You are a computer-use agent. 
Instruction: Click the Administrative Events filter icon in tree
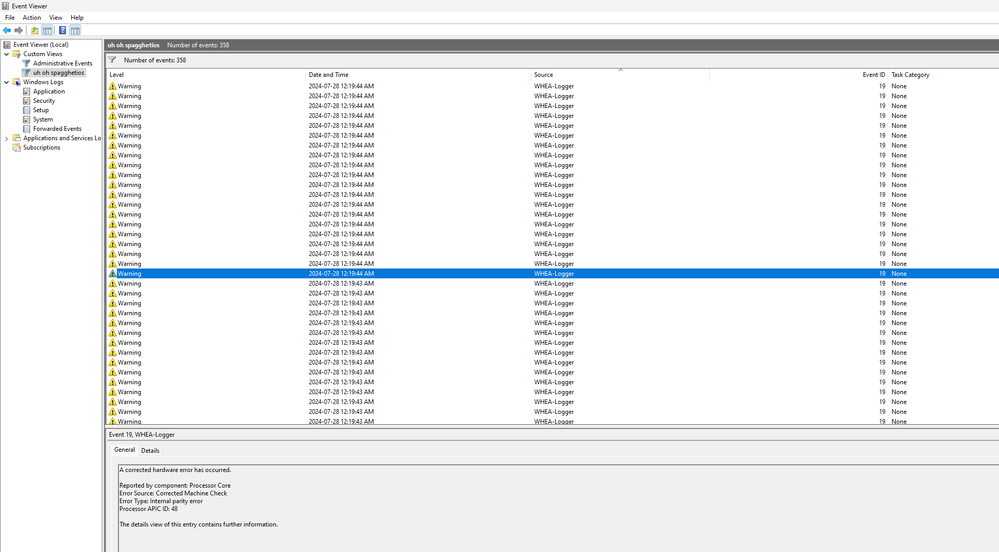click(27, 63)
